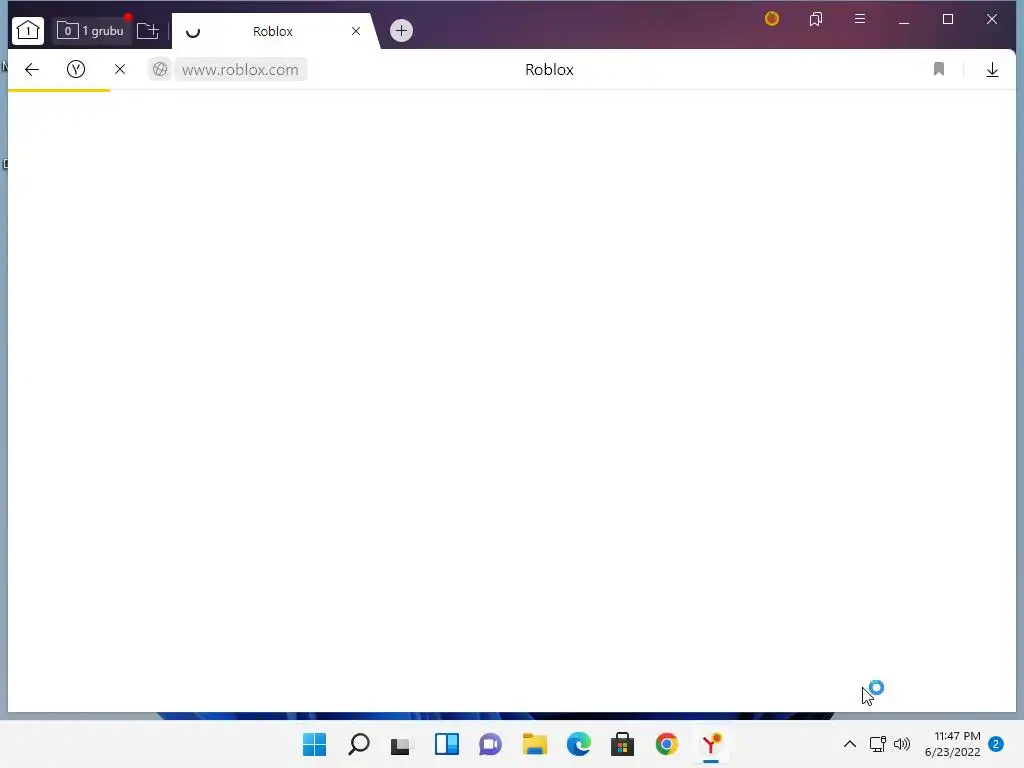Viewport: 1024px width, 768px height.
Task: Stop loading the page
Action: 120,69
